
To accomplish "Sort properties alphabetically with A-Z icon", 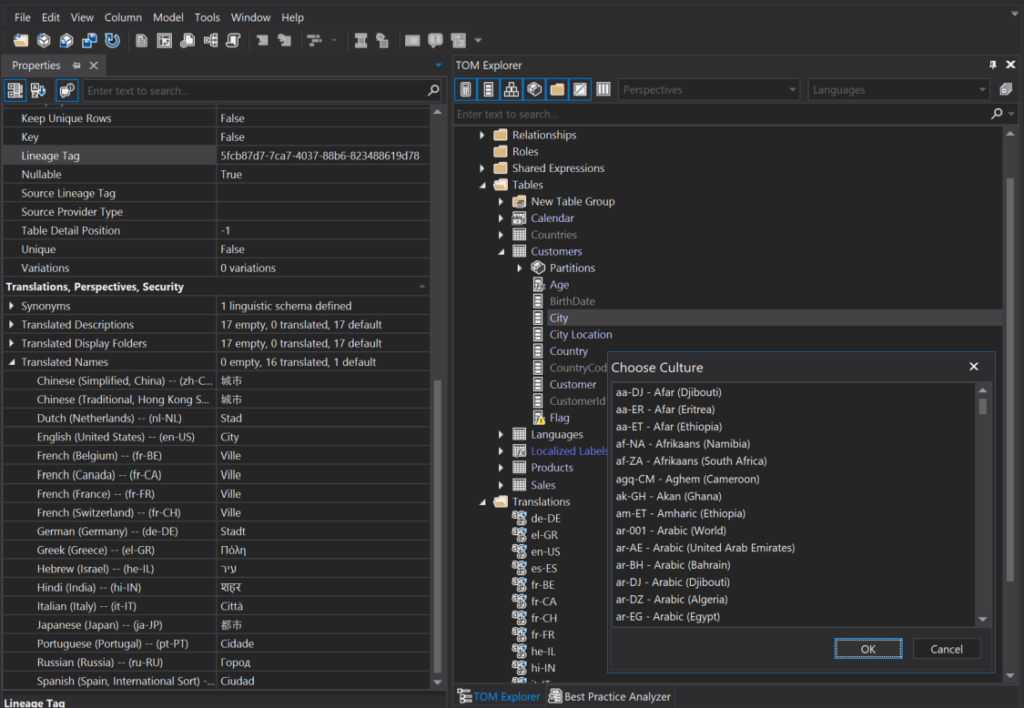I will 38,90.
